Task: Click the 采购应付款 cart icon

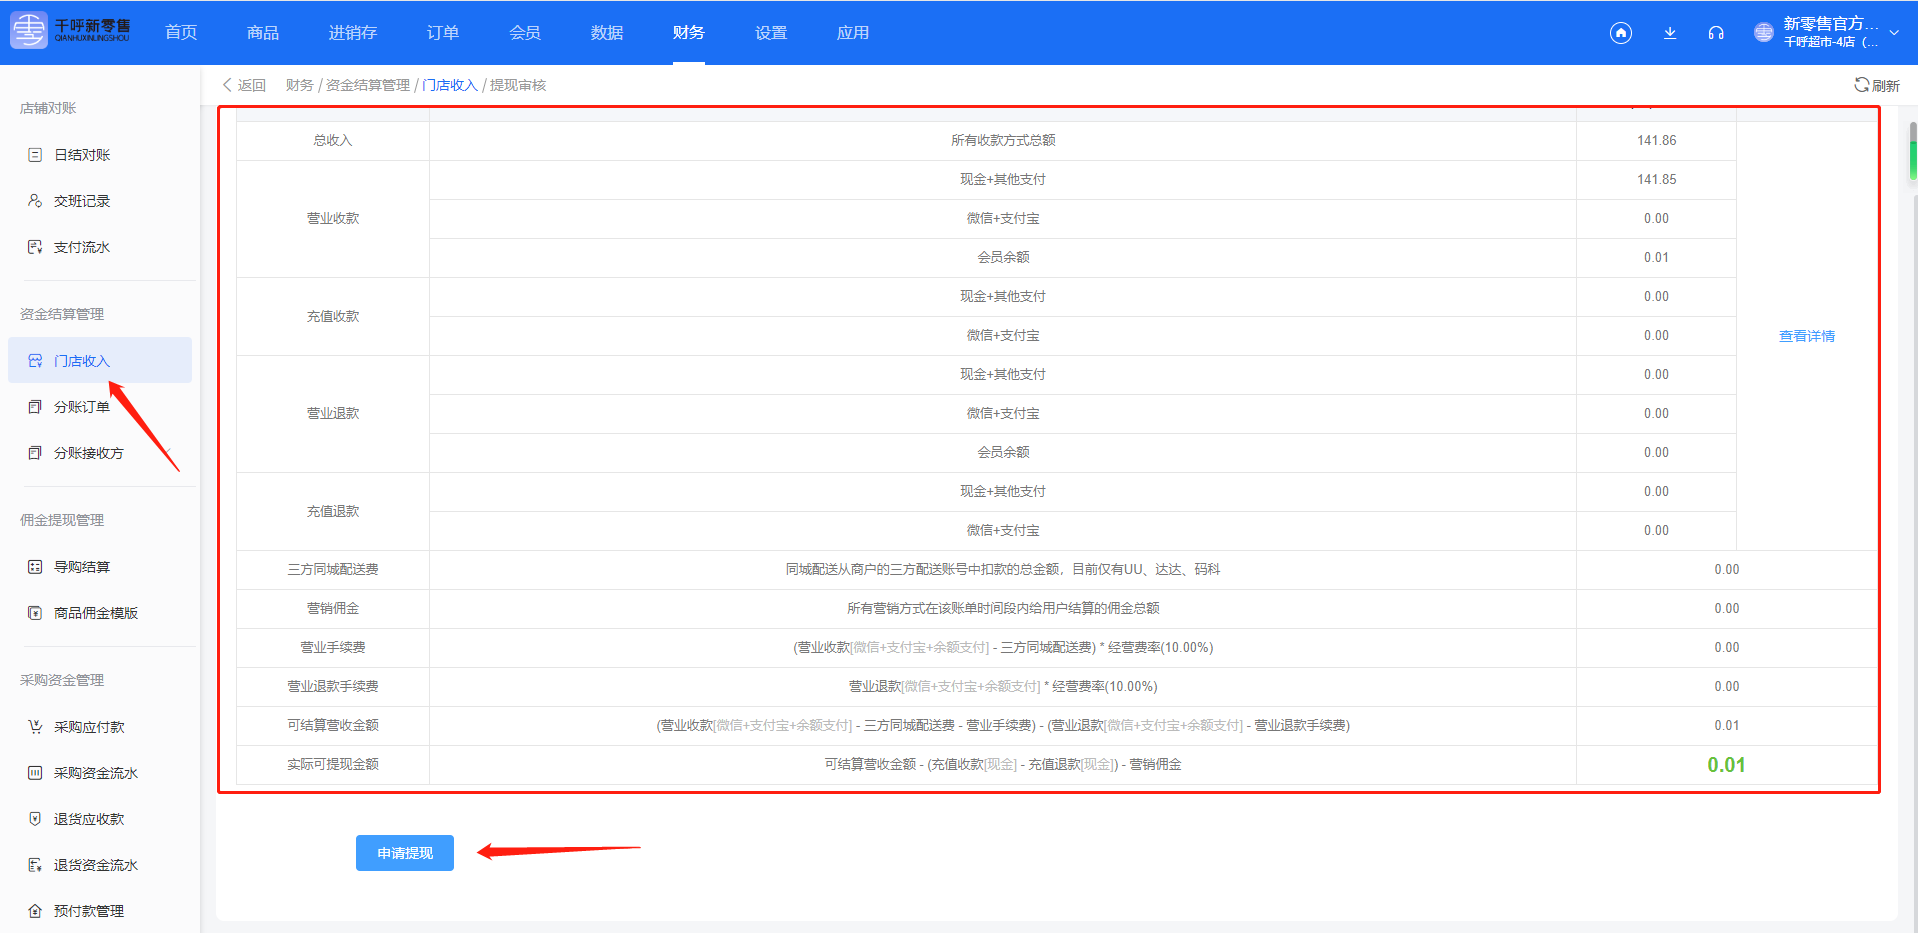Action: tap(35, 727)
